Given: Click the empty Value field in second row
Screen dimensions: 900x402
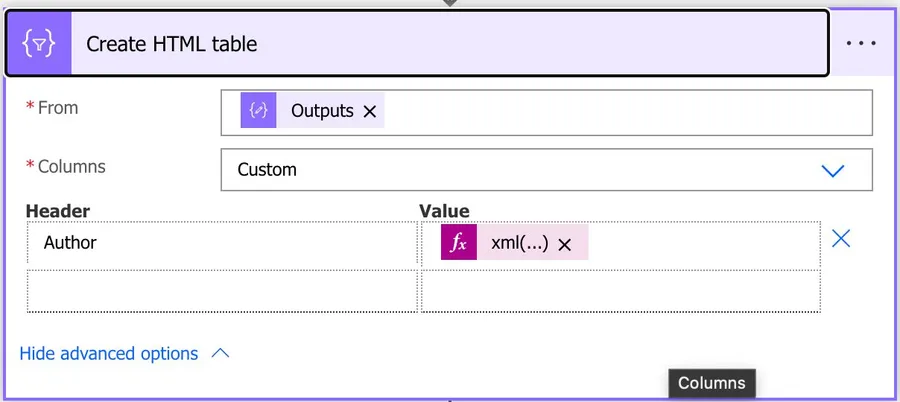Looking at the screenshot, I should click(620, 291).
